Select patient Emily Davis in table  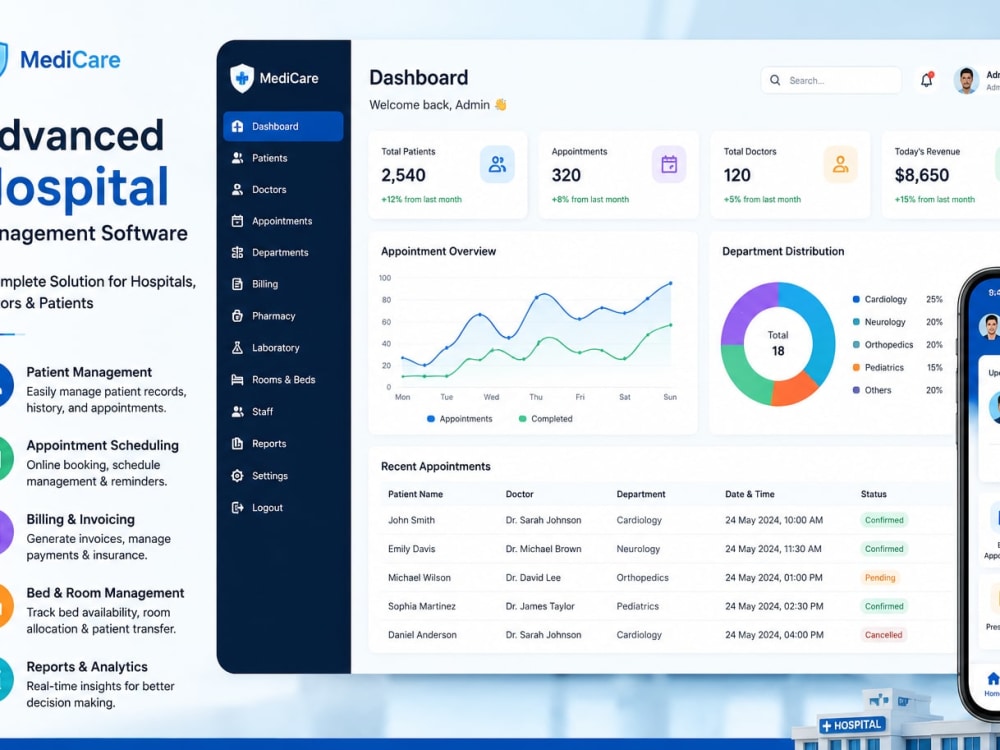click(411, 549)
